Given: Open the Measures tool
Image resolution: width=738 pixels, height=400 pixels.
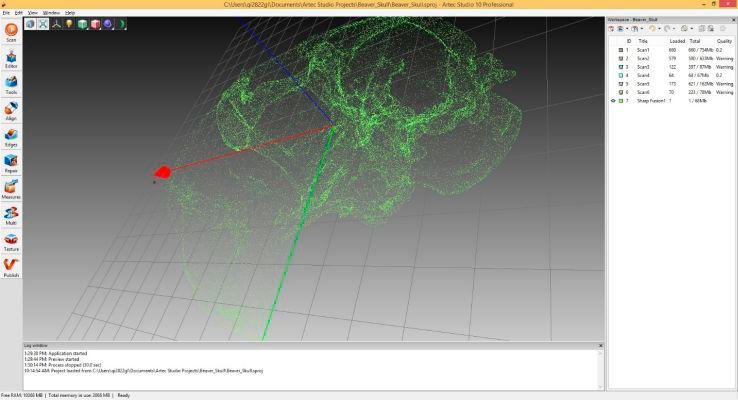Looking at the screenshot, I should pyautogui.click(x=11, y=189).
